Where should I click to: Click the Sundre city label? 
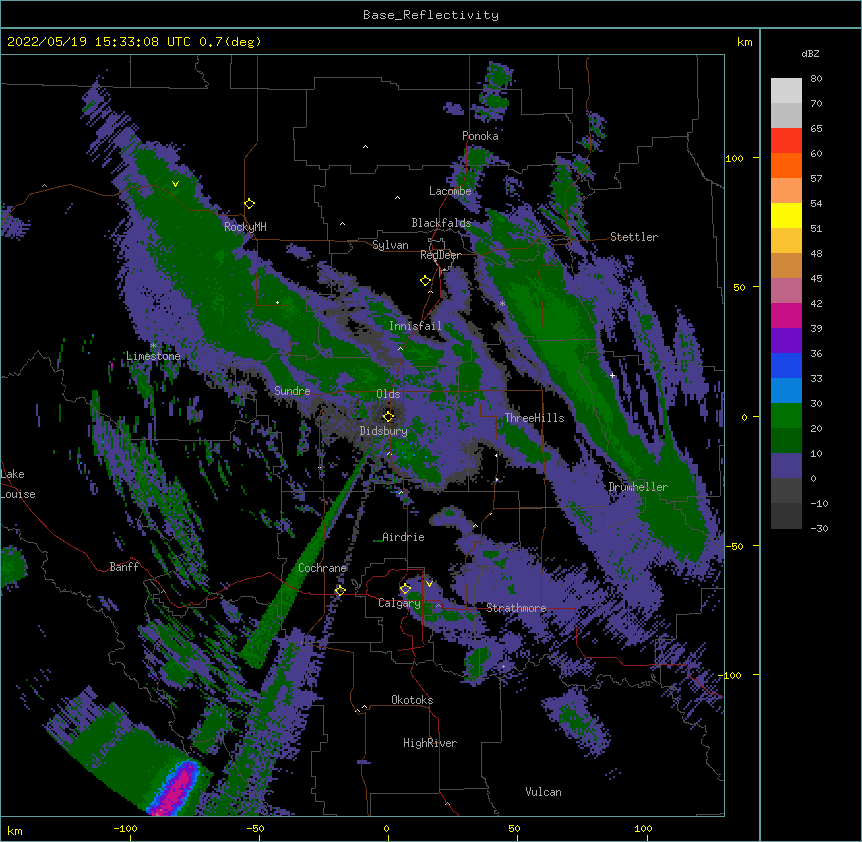click(x=292, y=391)
